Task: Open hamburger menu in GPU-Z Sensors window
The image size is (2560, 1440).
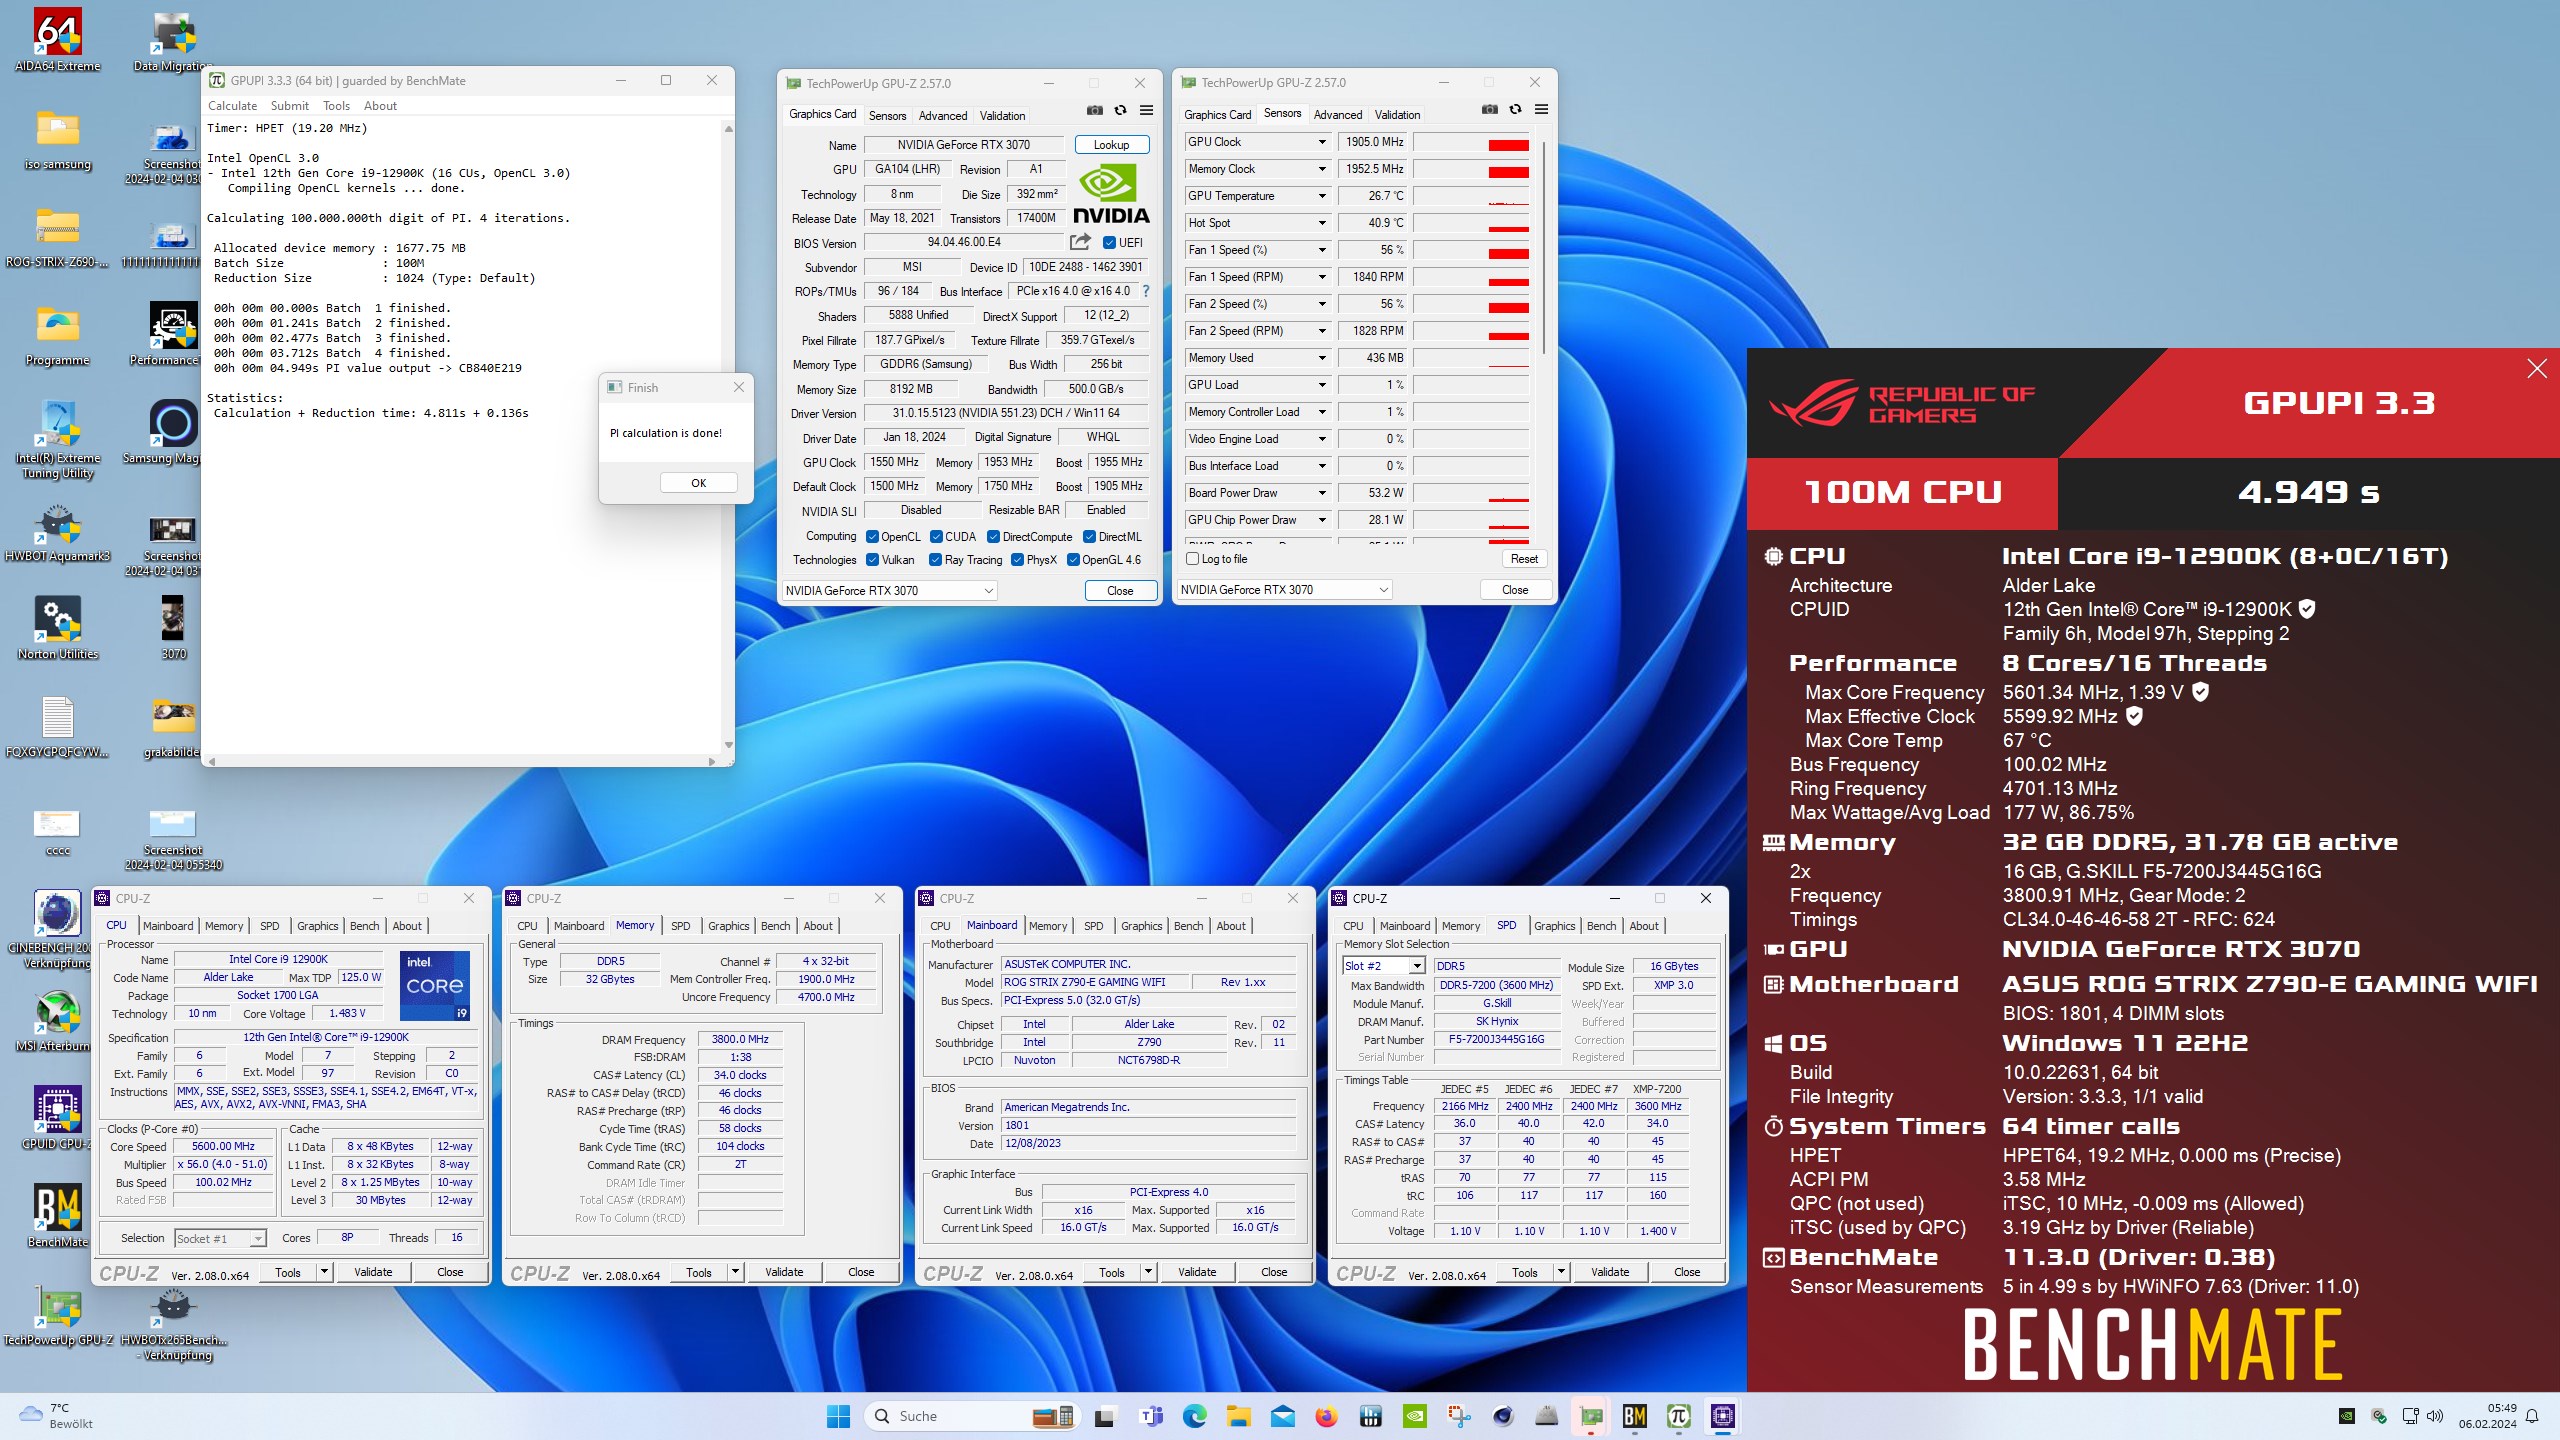Action: coord(1541,109)
